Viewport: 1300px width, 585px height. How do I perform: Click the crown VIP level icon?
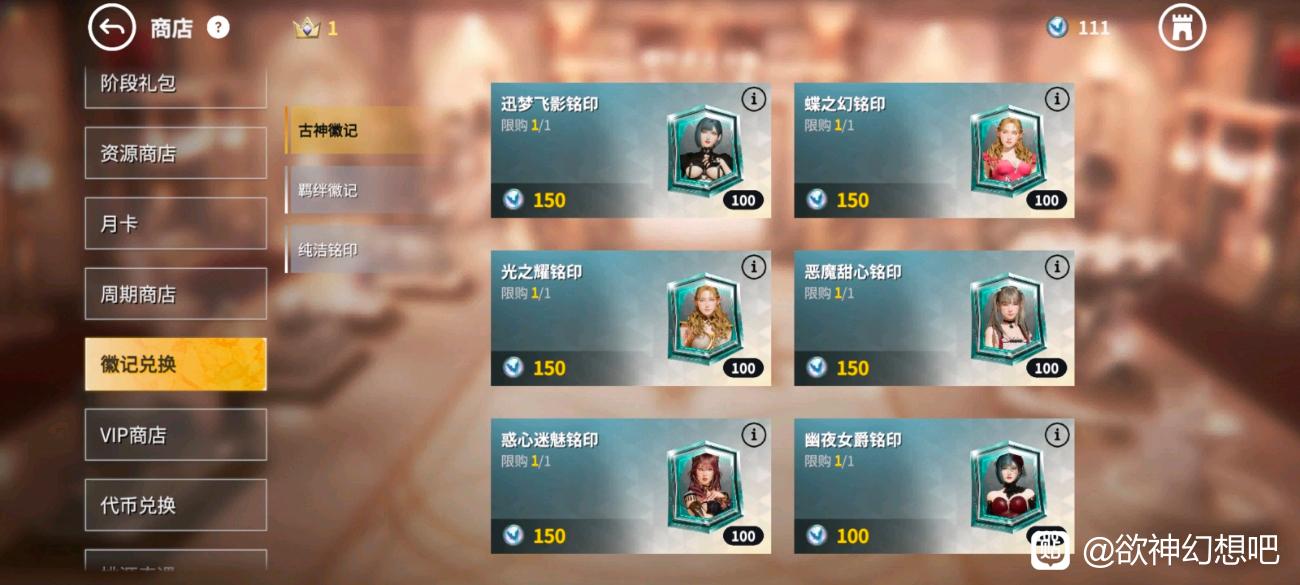pyautogui.click(x=306, y=28)
